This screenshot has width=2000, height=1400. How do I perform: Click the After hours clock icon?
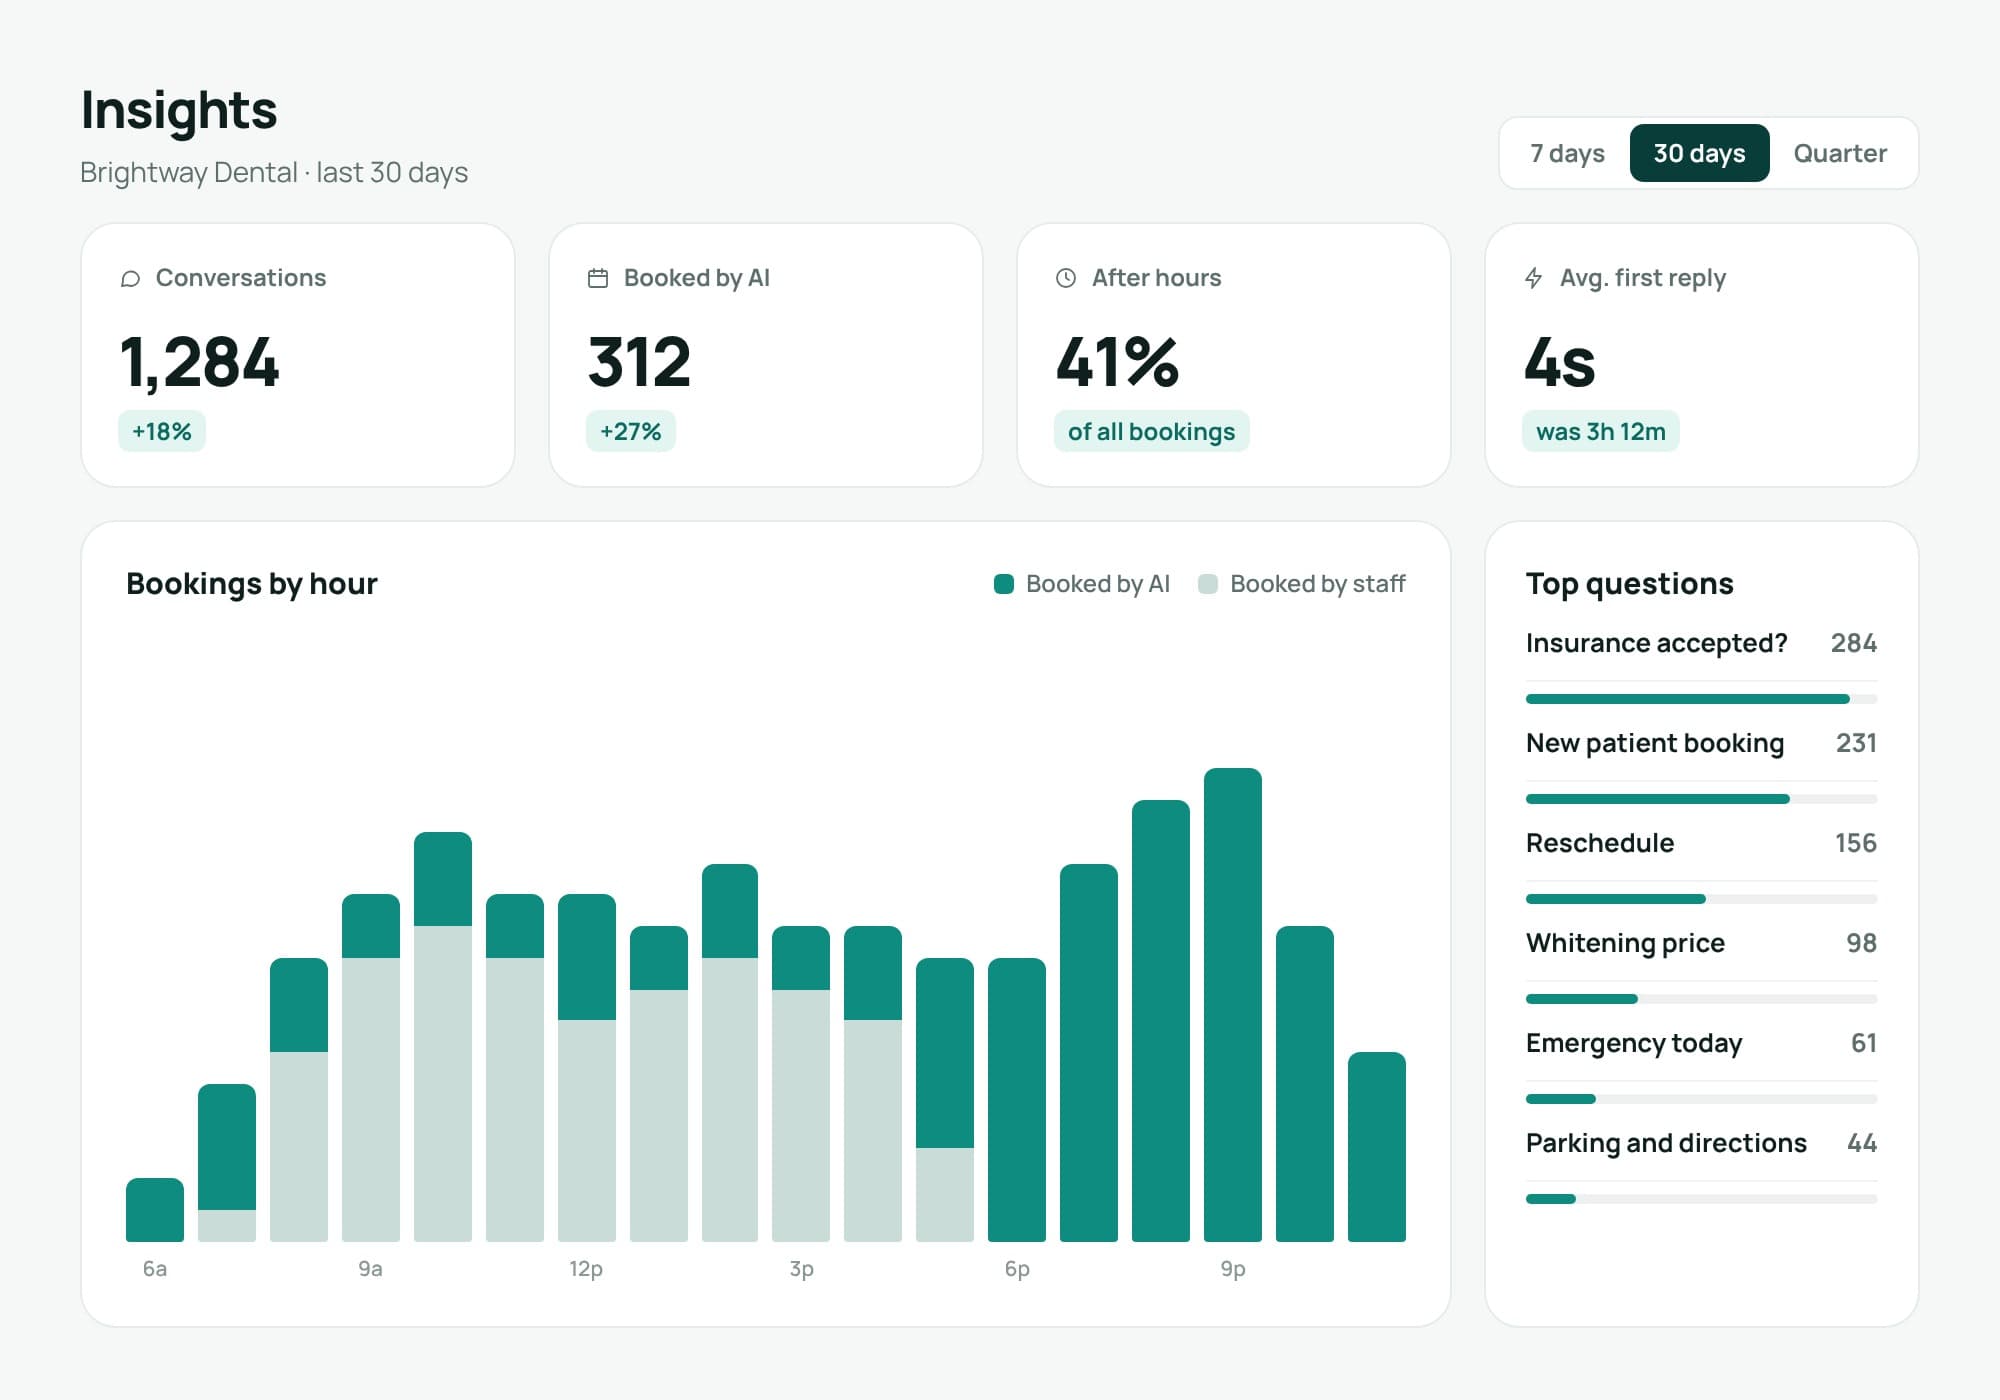point(1066,278)
